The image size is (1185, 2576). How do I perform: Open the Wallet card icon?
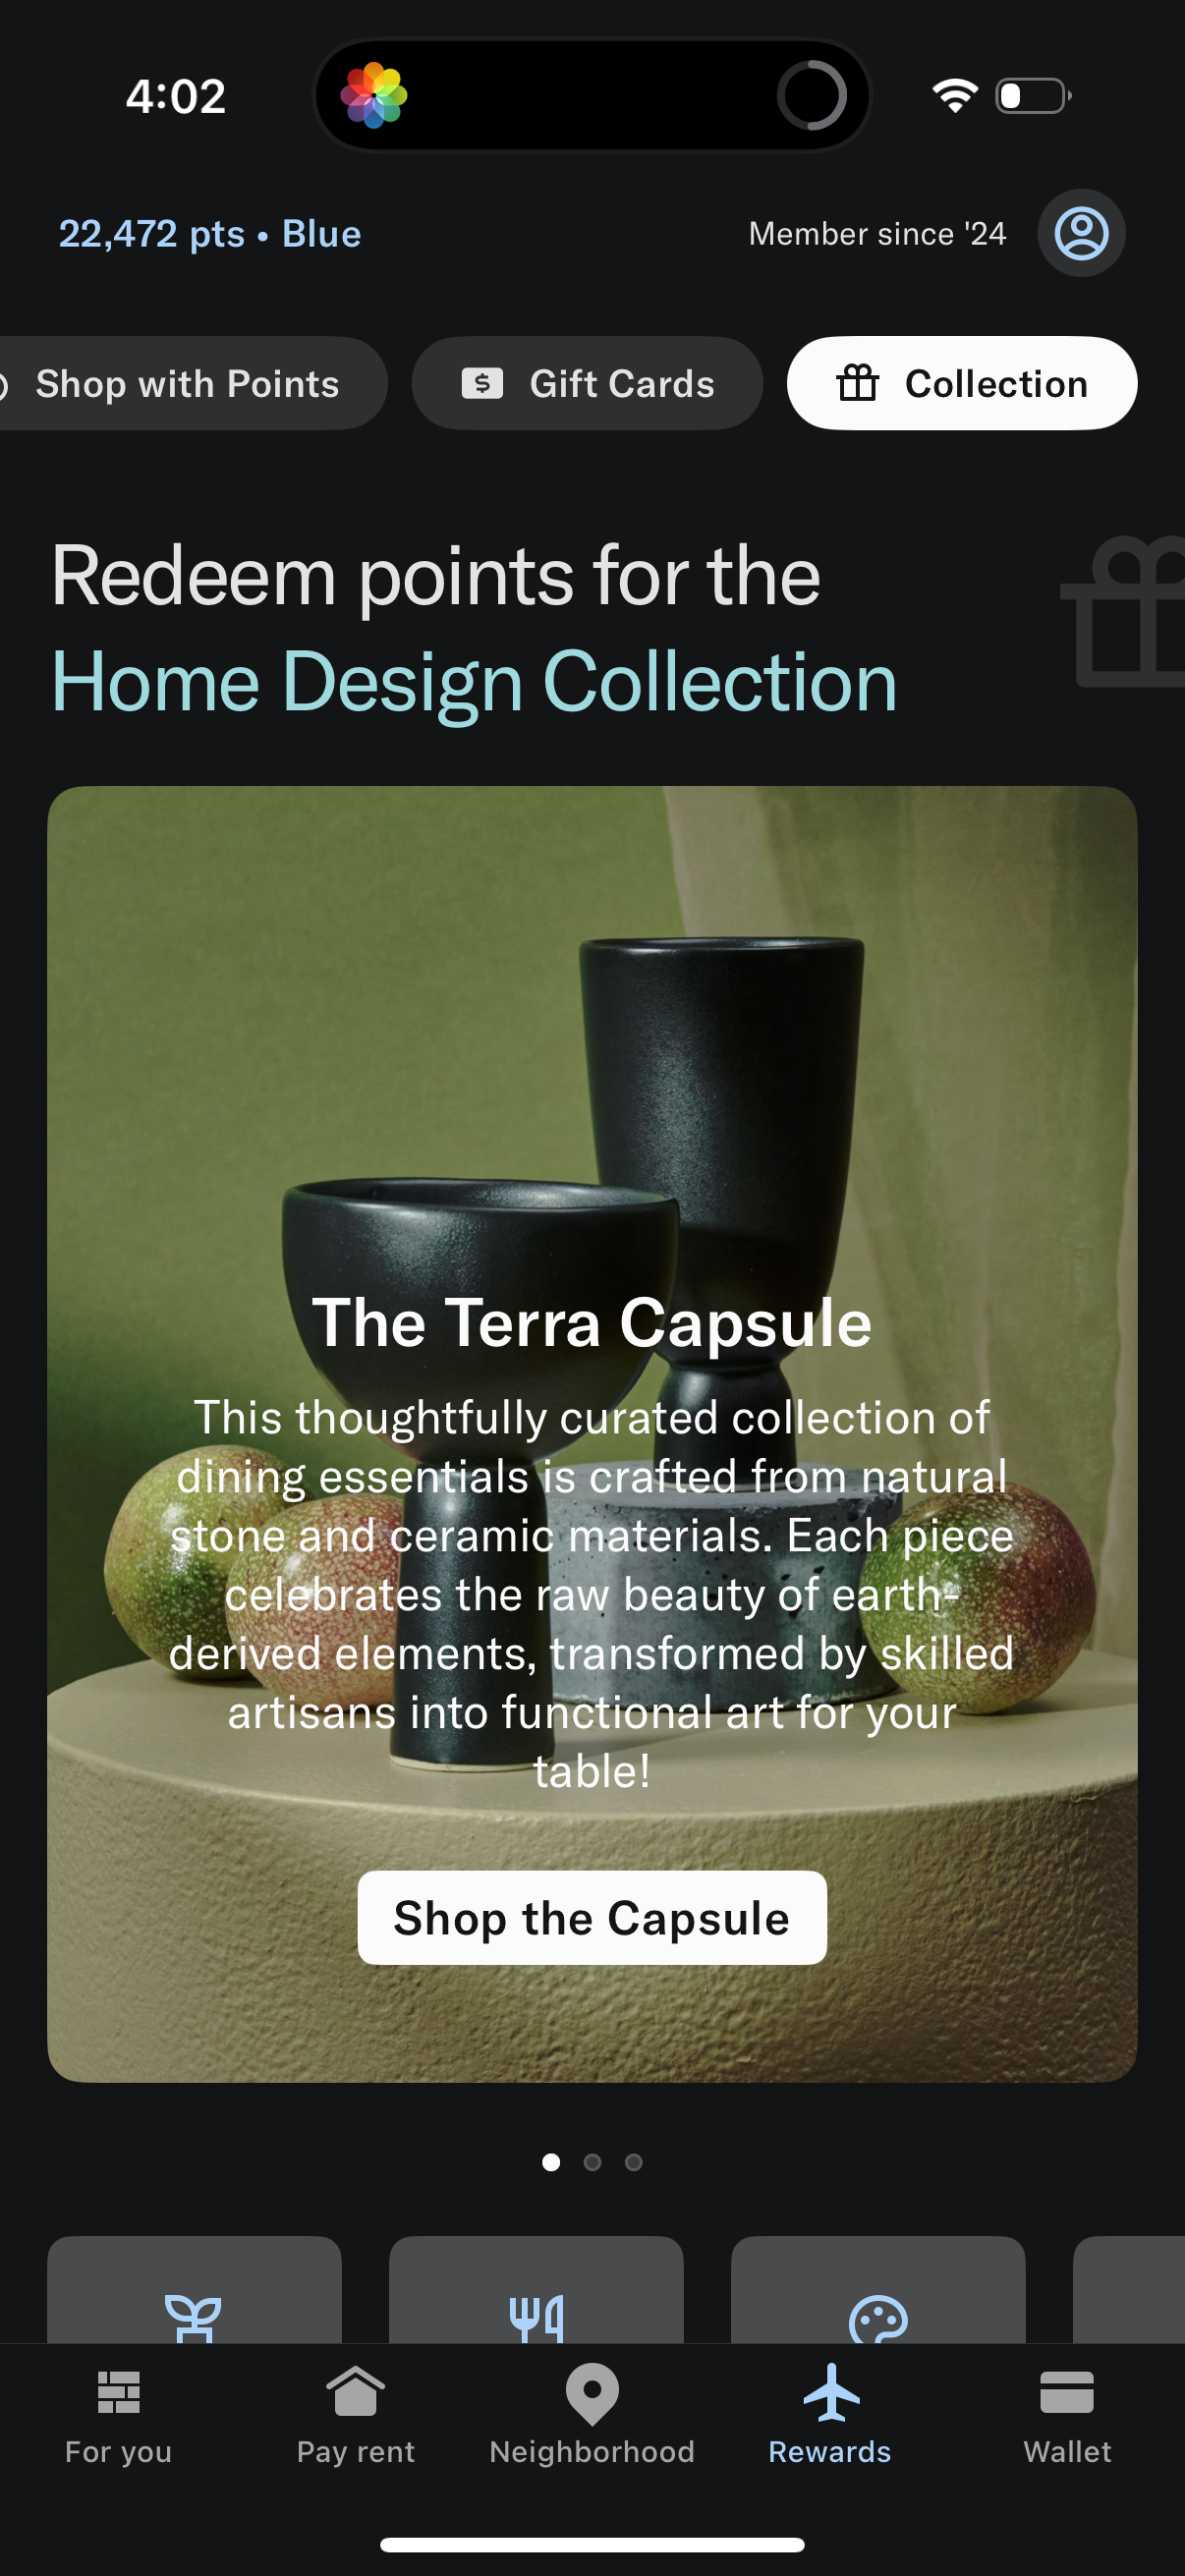(x=1066, y=2392)
